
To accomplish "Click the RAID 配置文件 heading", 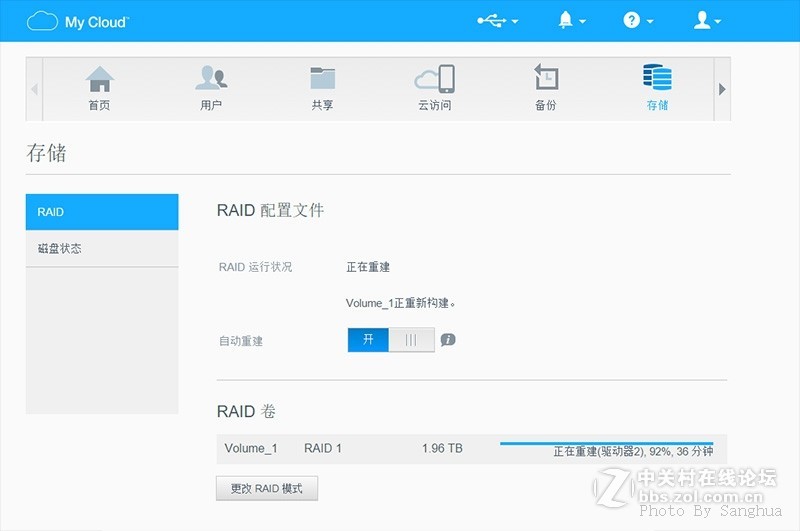I will [x=270, y=210].
